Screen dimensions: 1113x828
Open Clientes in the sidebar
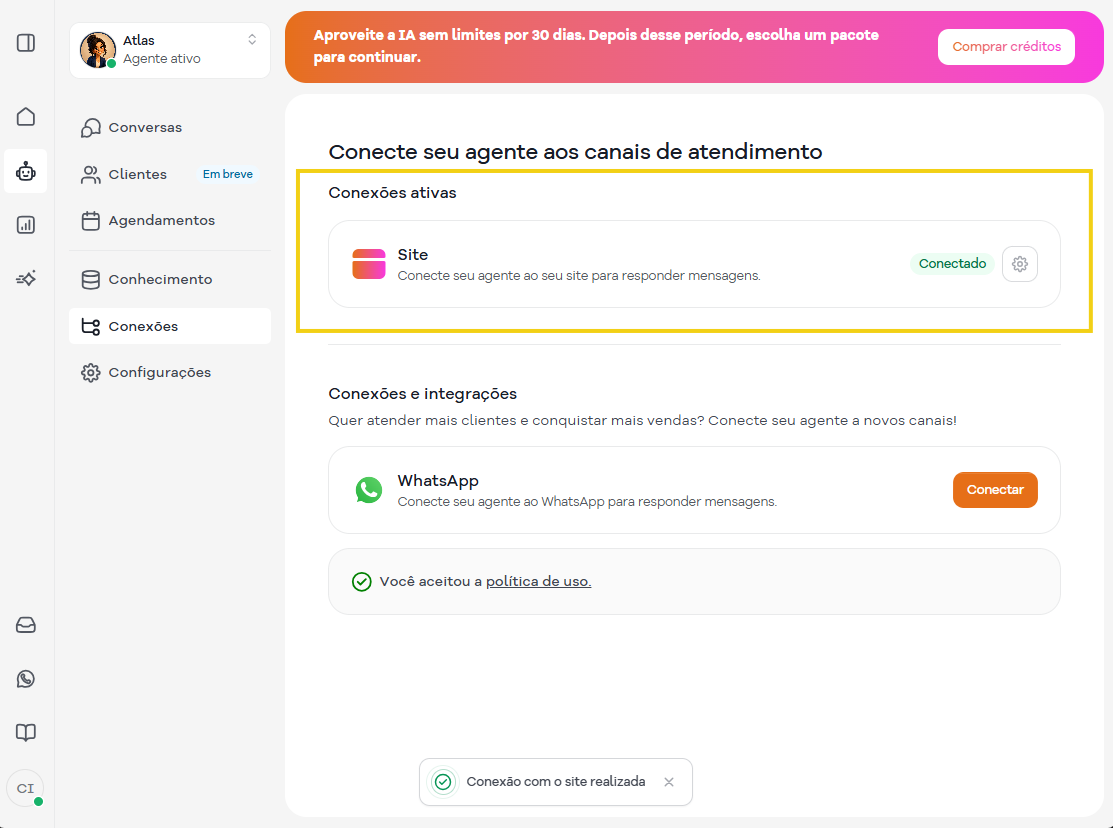pos(170,175)
